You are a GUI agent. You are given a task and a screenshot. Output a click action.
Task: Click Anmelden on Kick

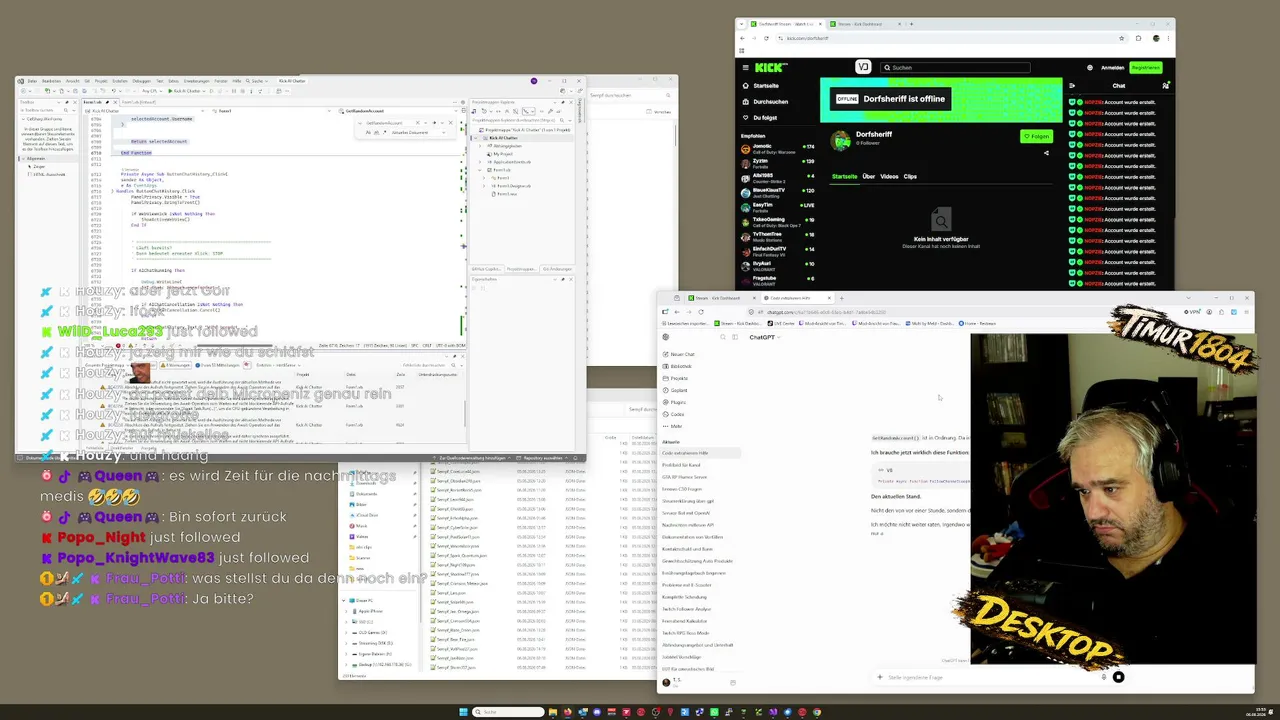pyautogui.click(x=1112, y=67)
